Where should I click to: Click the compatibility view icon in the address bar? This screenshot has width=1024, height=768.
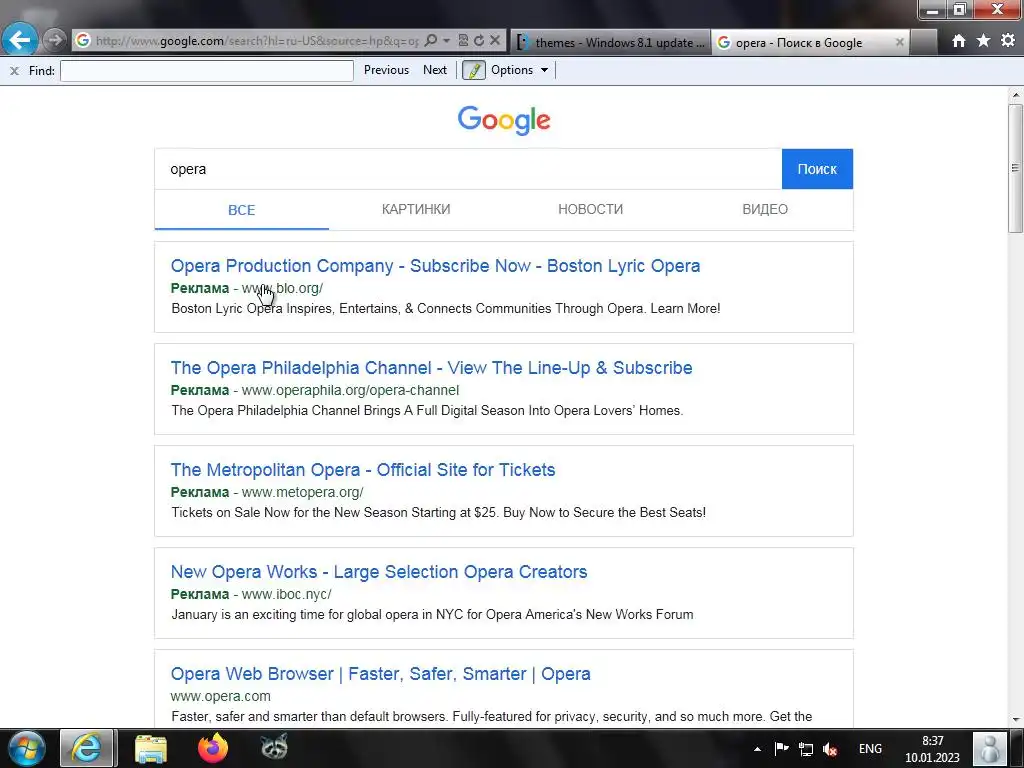[x=463, y=40]
